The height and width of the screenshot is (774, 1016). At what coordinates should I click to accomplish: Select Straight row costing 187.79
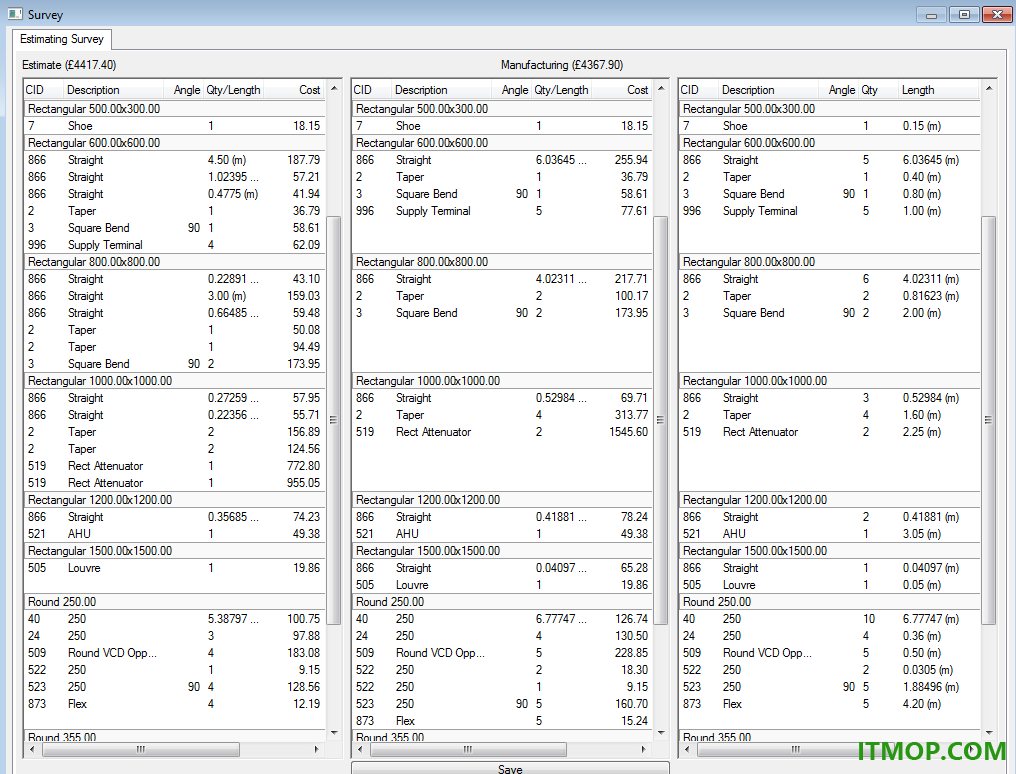[x=175, y=160]
